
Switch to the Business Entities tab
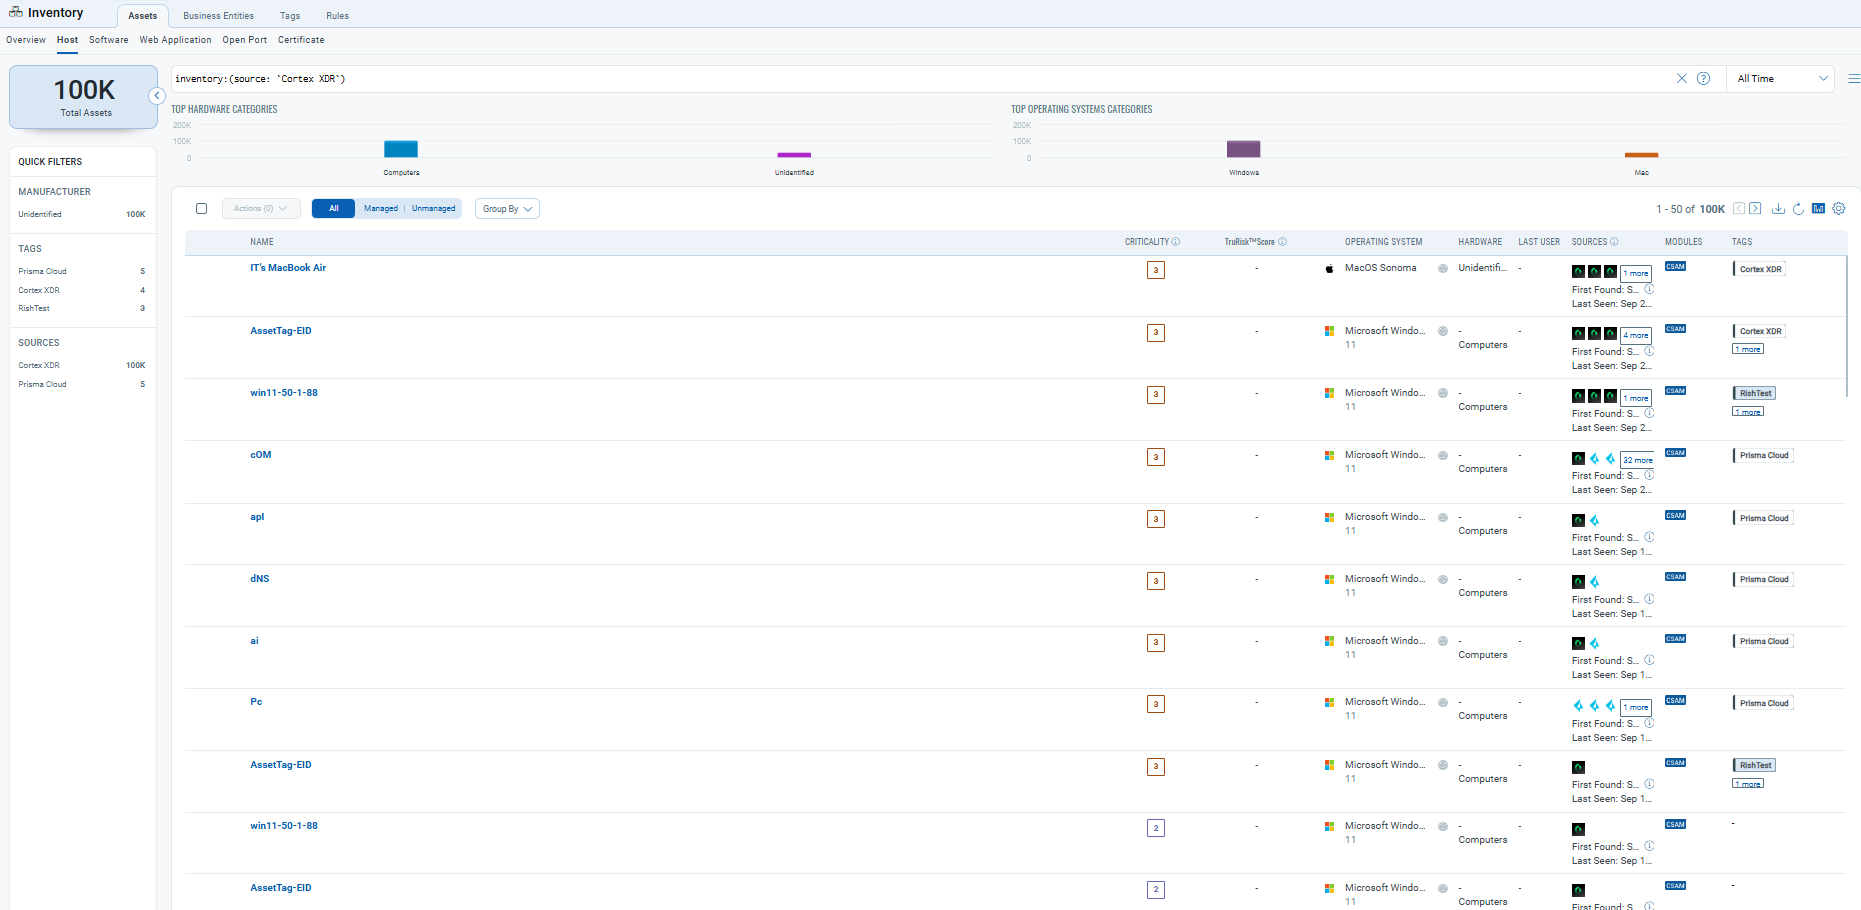point(218,16)
